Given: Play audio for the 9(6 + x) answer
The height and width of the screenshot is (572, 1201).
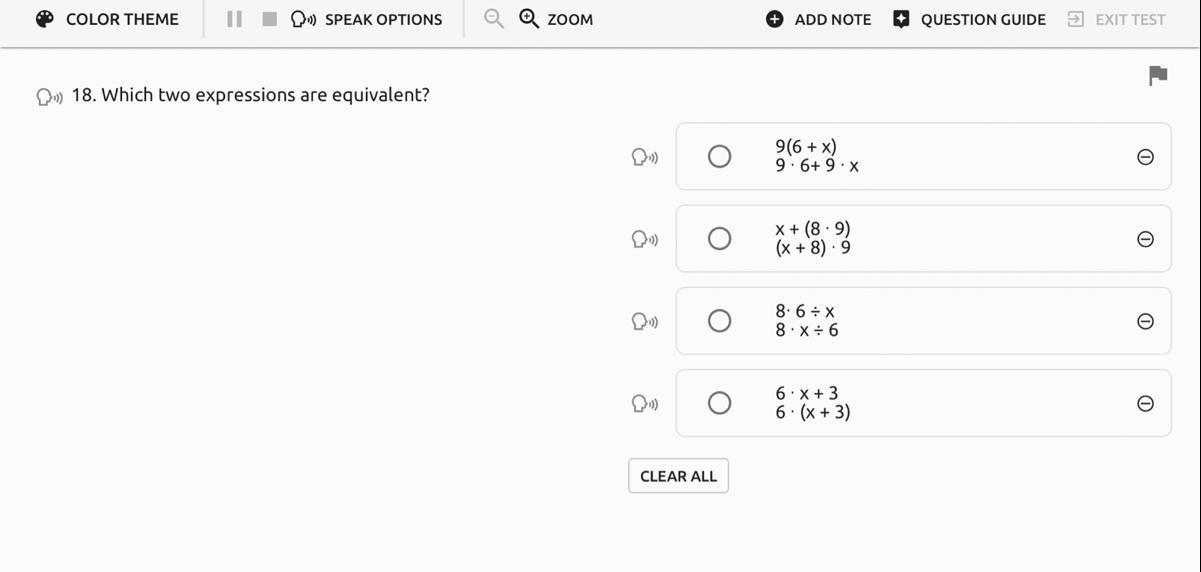Looking at the screenshot, I should pos(645,157).
